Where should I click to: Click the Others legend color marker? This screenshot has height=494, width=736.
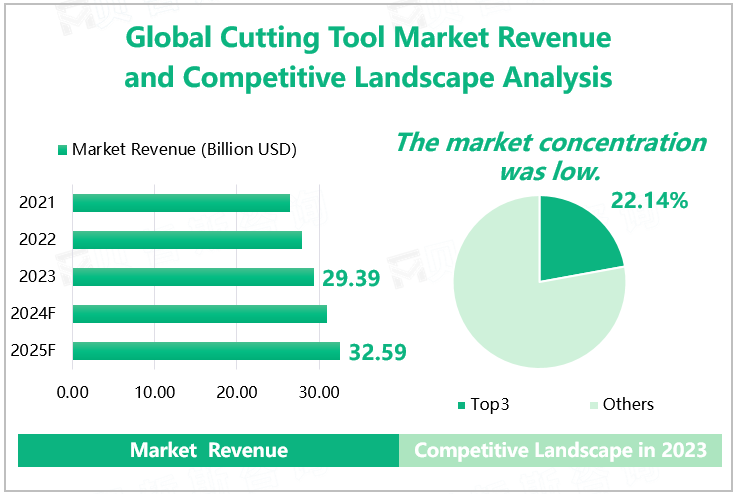pyautogui.click(x=594, y=405)
